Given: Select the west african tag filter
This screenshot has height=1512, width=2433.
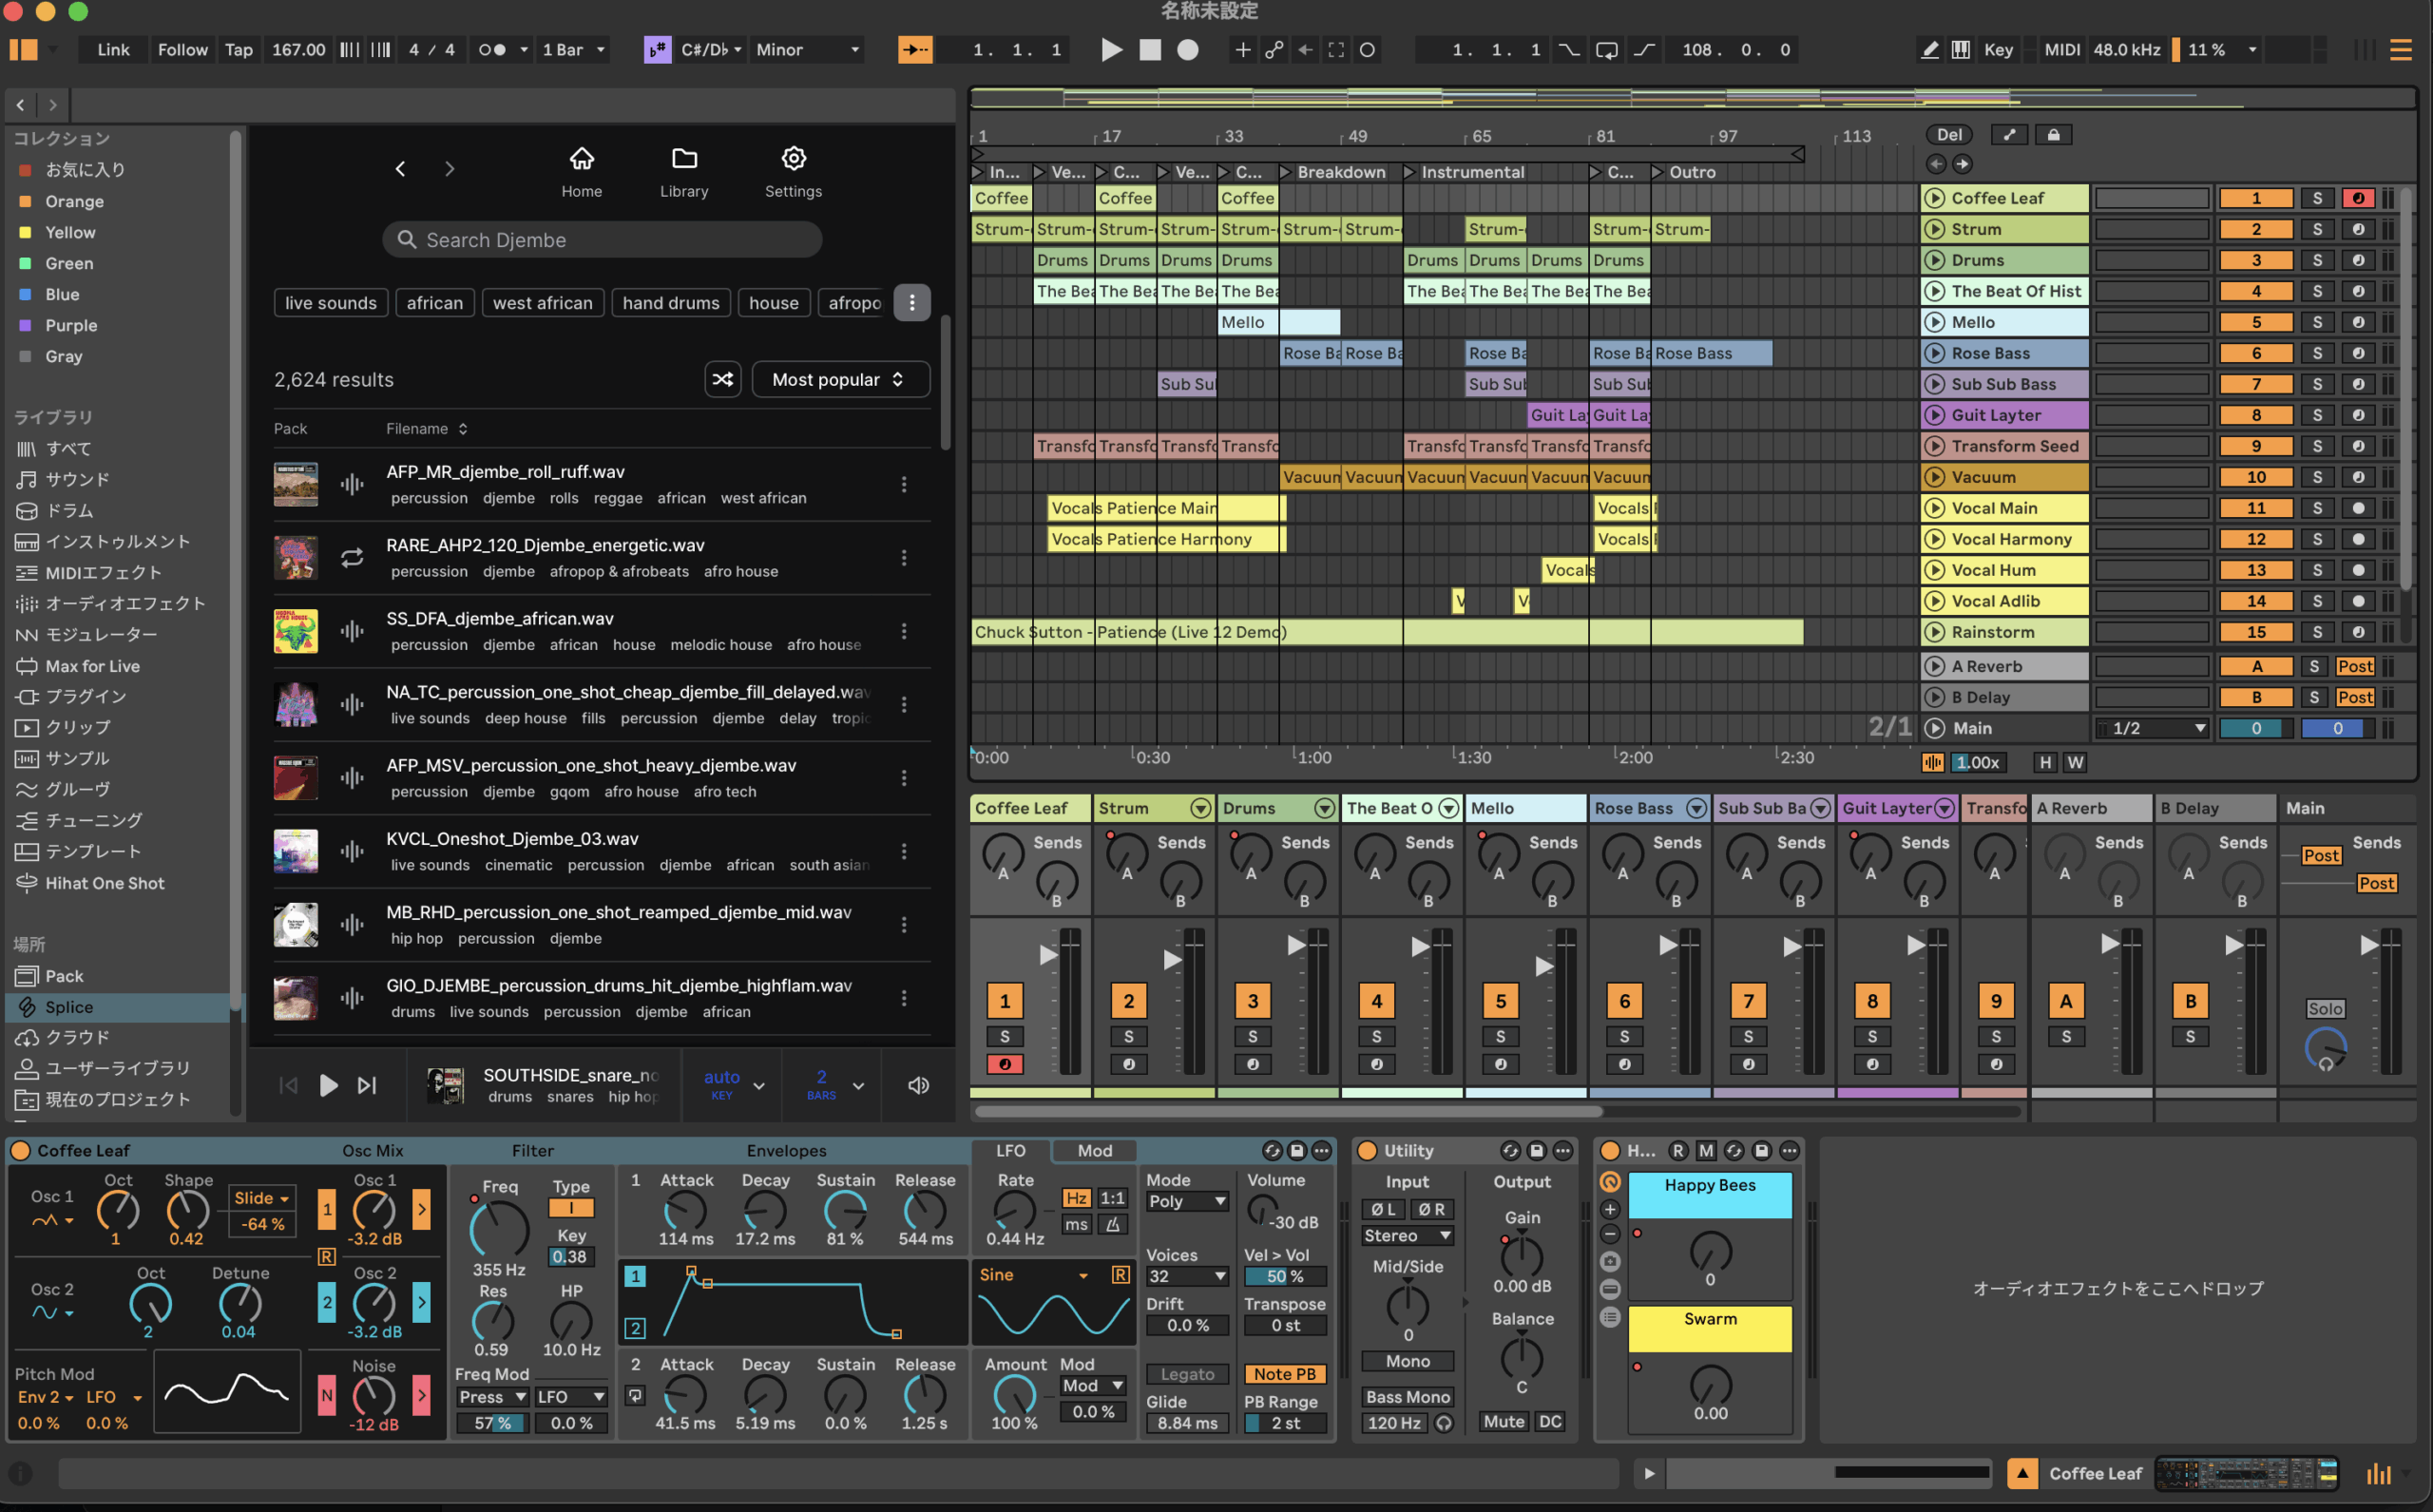Looking at the screenshot, I should click(542, 303).
